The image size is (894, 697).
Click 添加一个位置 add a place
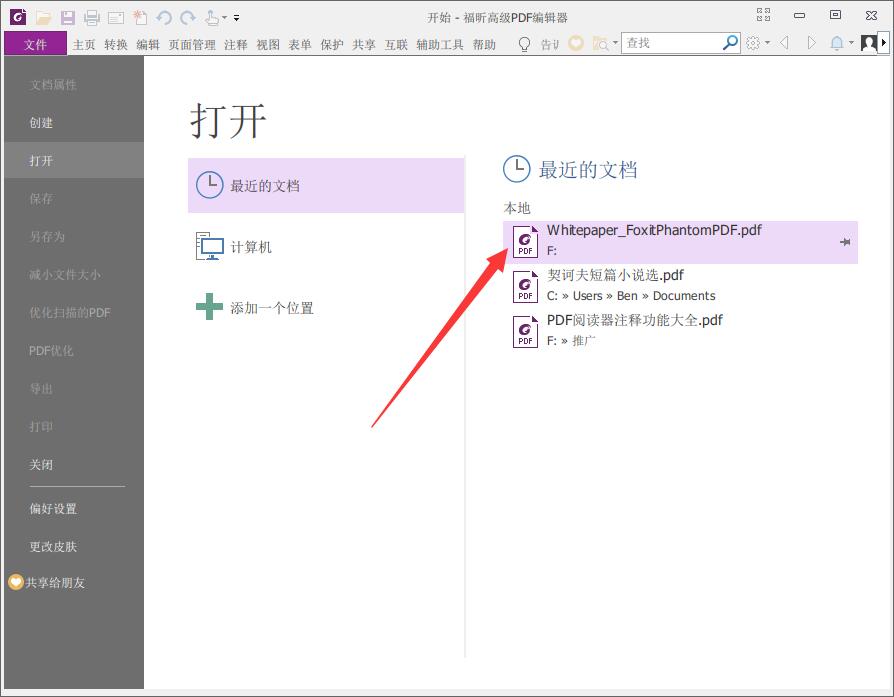326,308
